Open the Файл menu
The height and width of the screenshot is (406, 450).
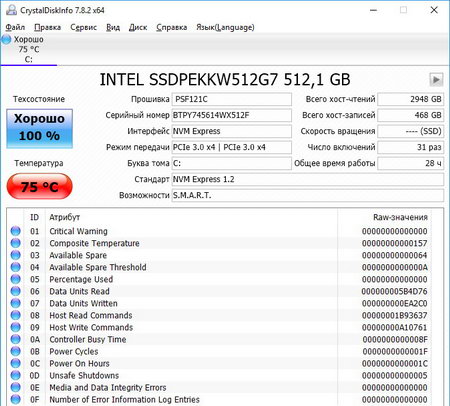click(15, 27)
